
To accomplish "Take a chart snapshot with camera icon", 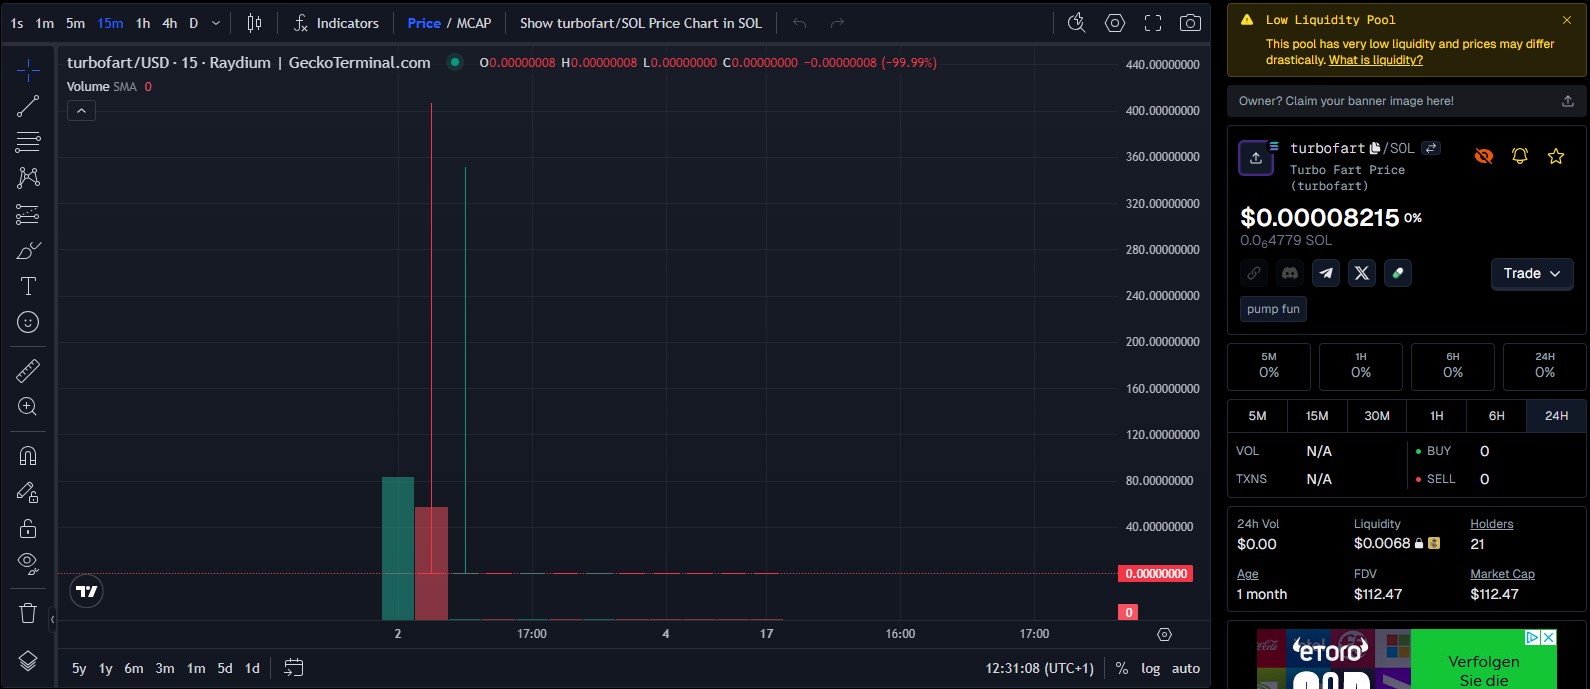I will [x=1190, y=23].
